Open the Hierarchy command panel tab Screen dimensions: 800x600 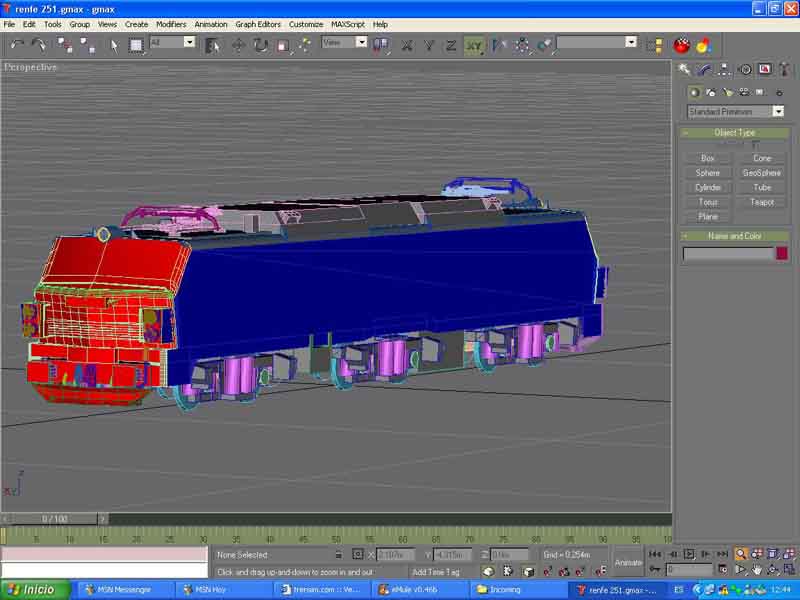click(724, 69)
